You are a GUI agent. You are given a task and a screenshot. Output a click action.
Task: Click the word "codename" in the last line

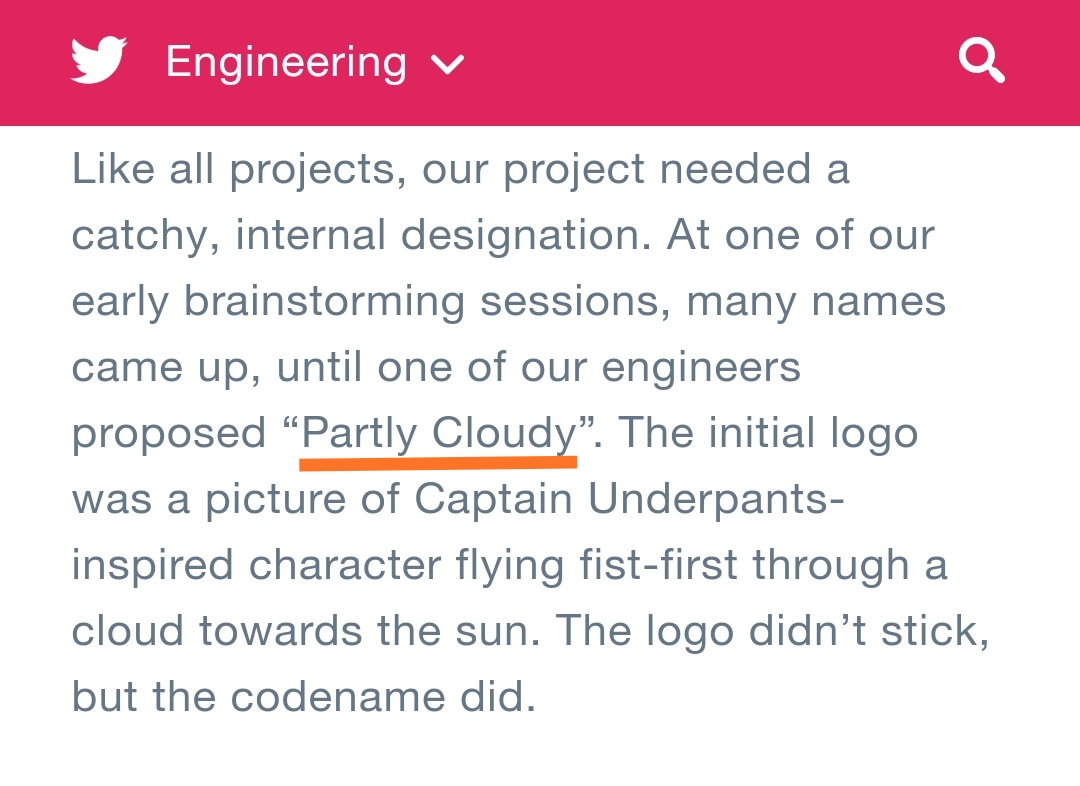[x=338, y=696]
